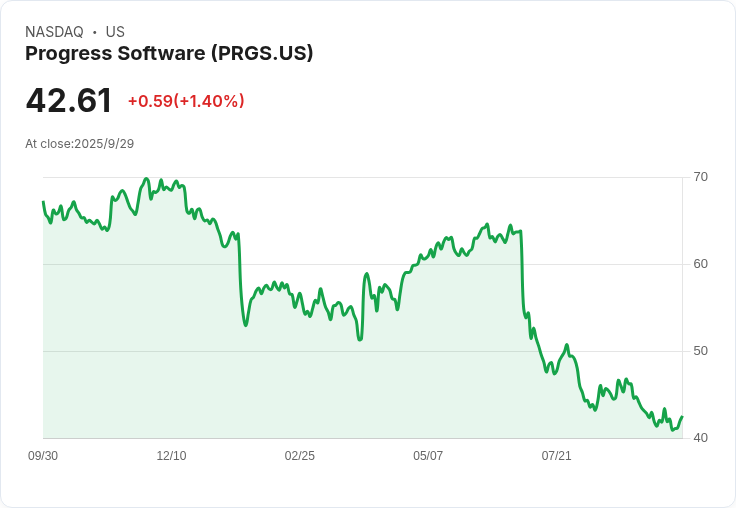Click the 05/07 x-axis date label
The image size is (736, 508).
428,455
